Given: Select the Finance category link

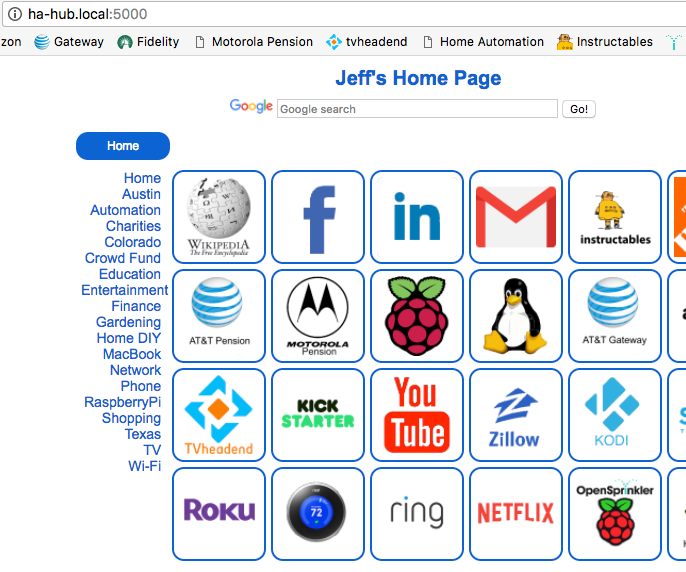Looking at the screenshot, I should (136, 306).
